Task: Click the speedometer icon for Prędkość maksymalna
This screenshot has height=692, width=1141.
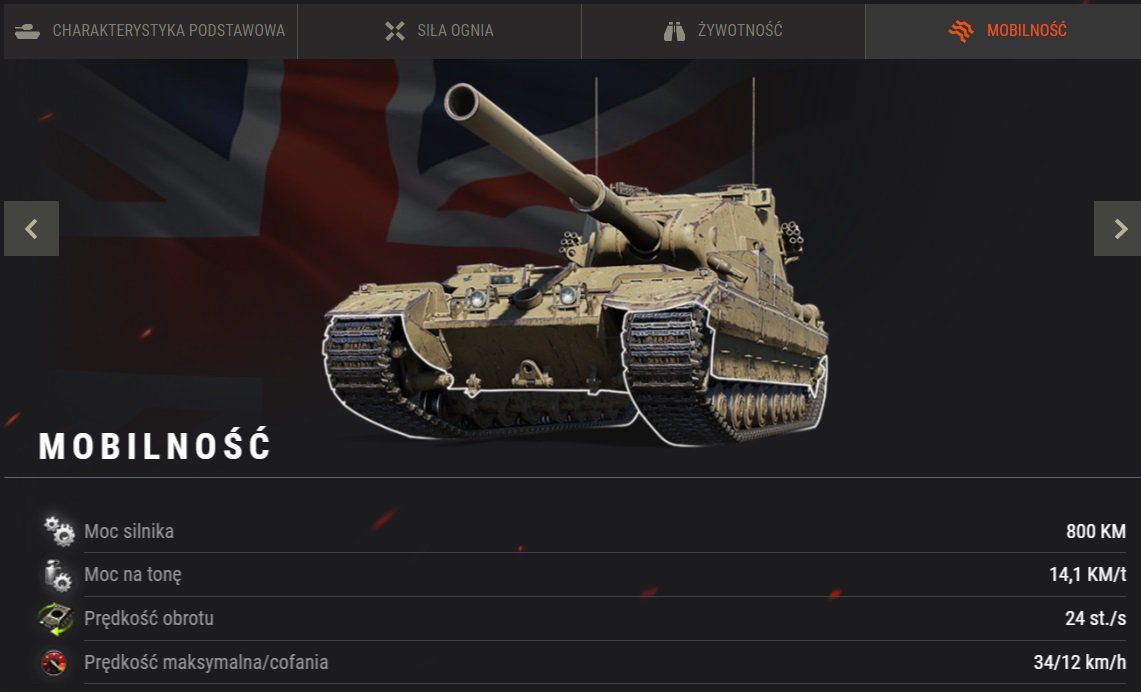Action: (x=54, y=662)
